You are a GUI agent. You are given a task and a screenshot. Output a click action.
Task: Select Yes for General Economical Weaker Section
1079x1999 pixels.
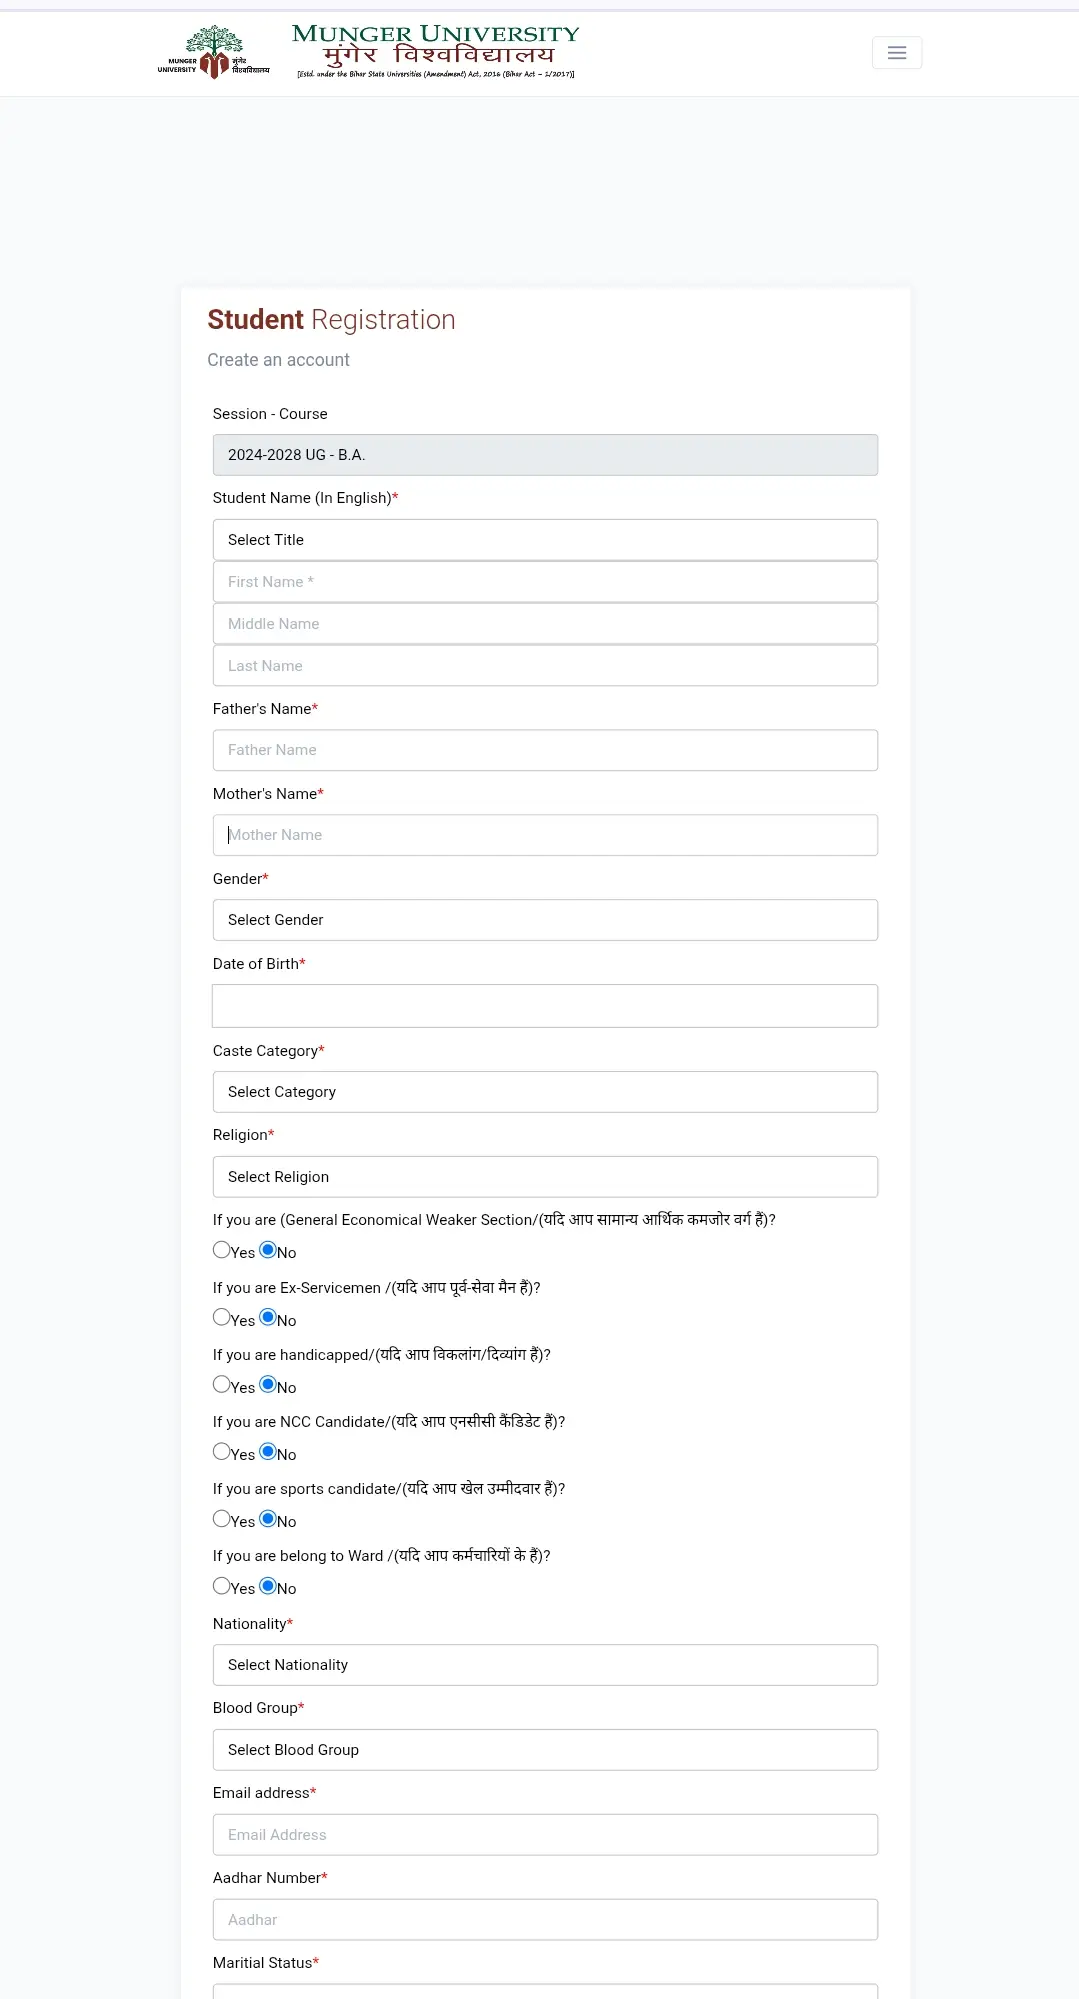point(222,1250)
